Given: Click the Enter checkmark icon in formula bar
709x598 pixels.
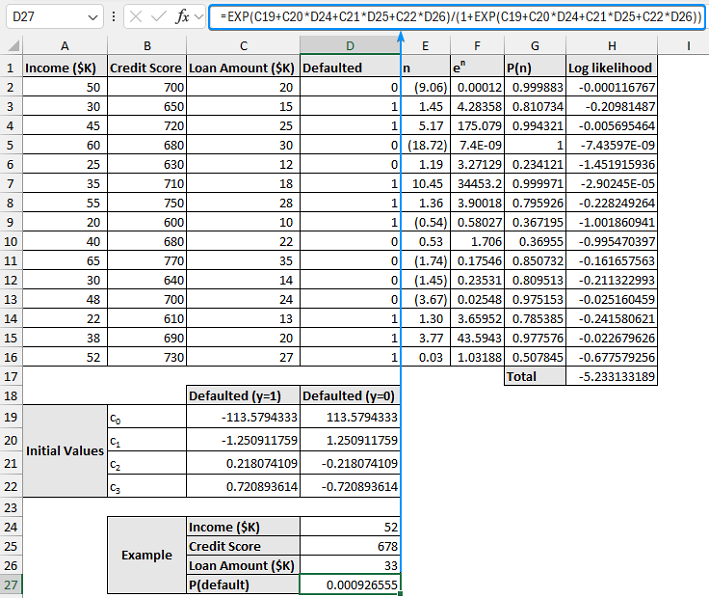Looking at the screenshot, I should click(x=160, y=17).
